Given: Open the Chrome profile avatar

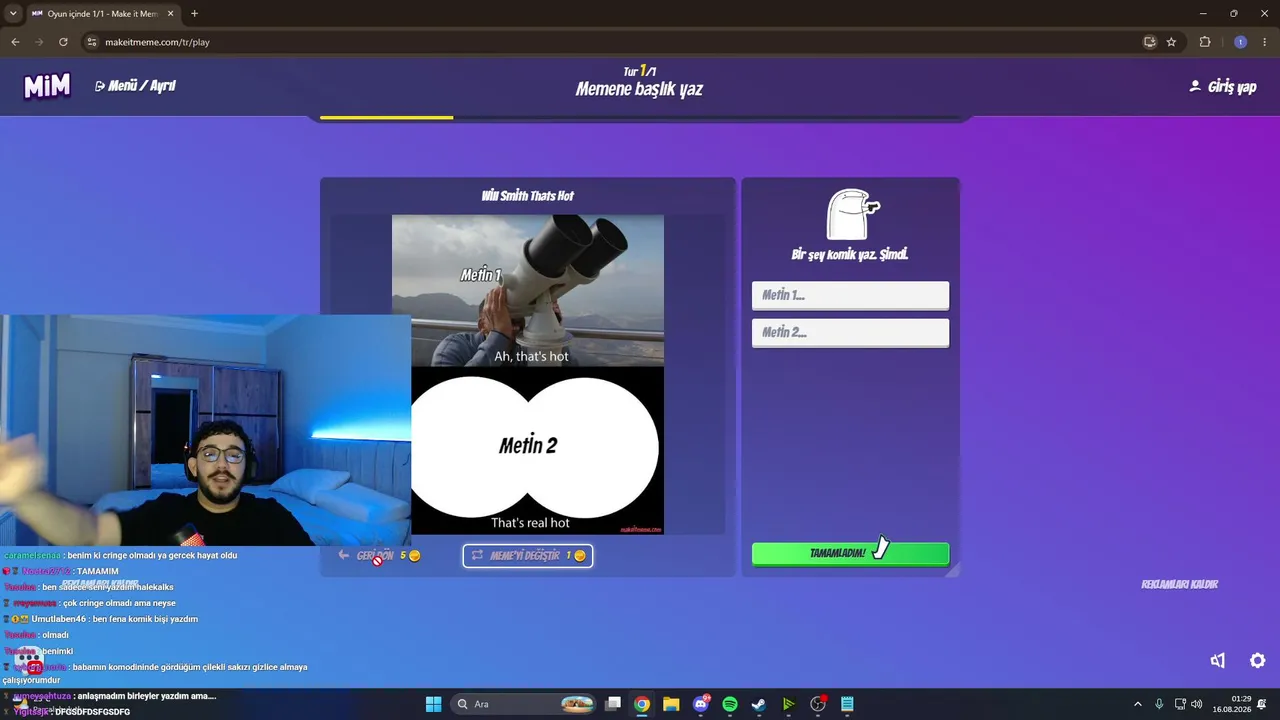Looking at the screenshot, I should pos(1240,42).
